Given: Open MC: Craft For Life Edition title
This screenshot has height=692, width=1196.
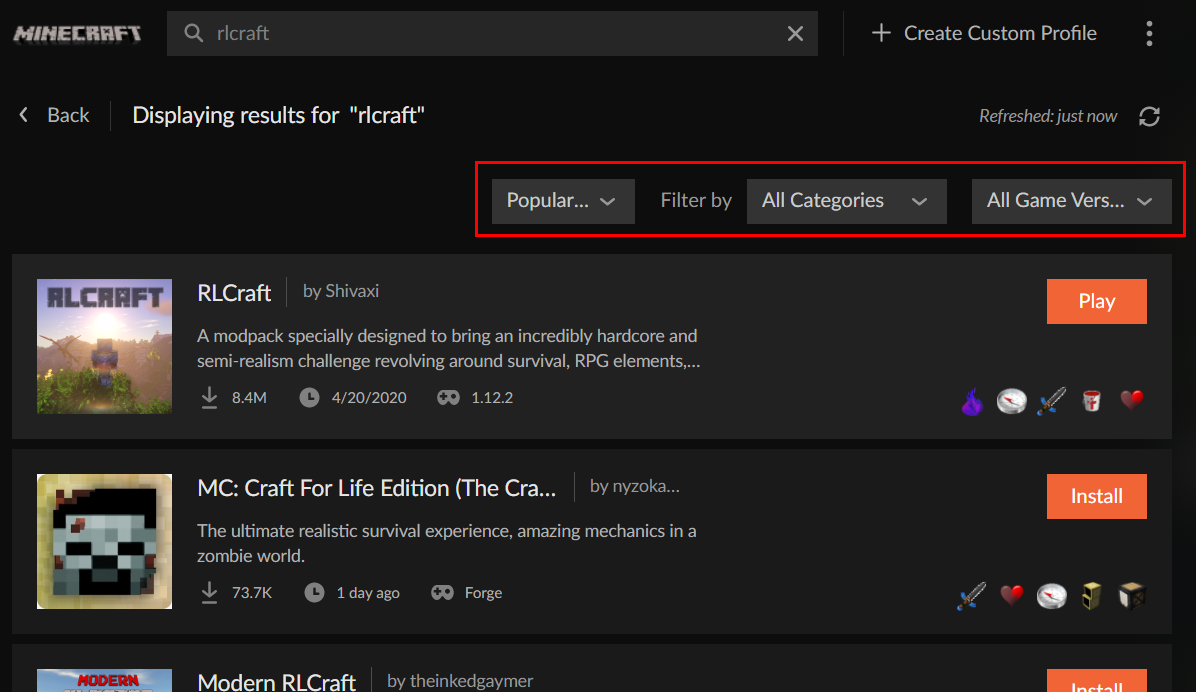Looking at the screenshot, I should 377,488.
